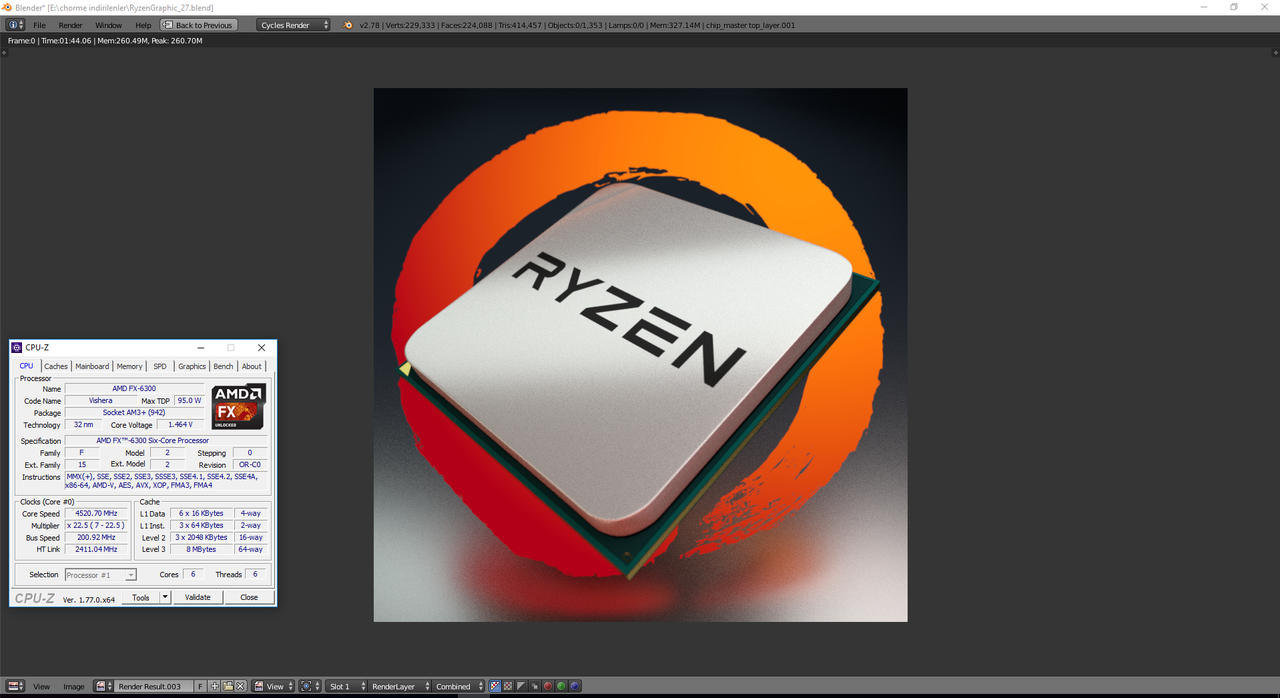Minimize the CPU-Z window

(201, 348)
